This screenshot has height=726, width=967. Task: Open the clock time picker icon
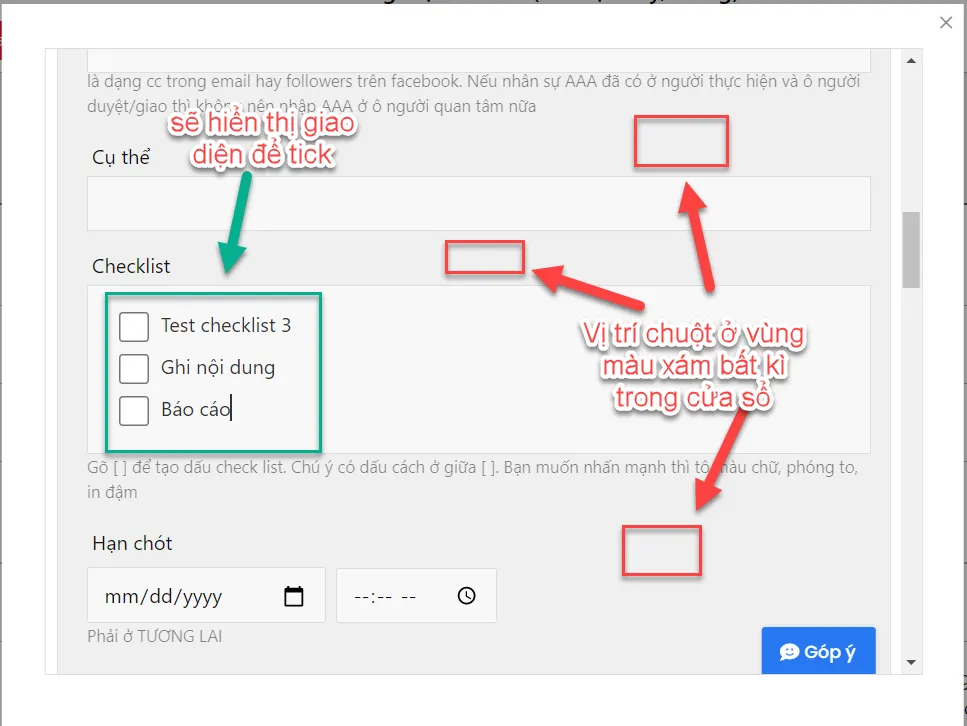[x=466, y=595]
